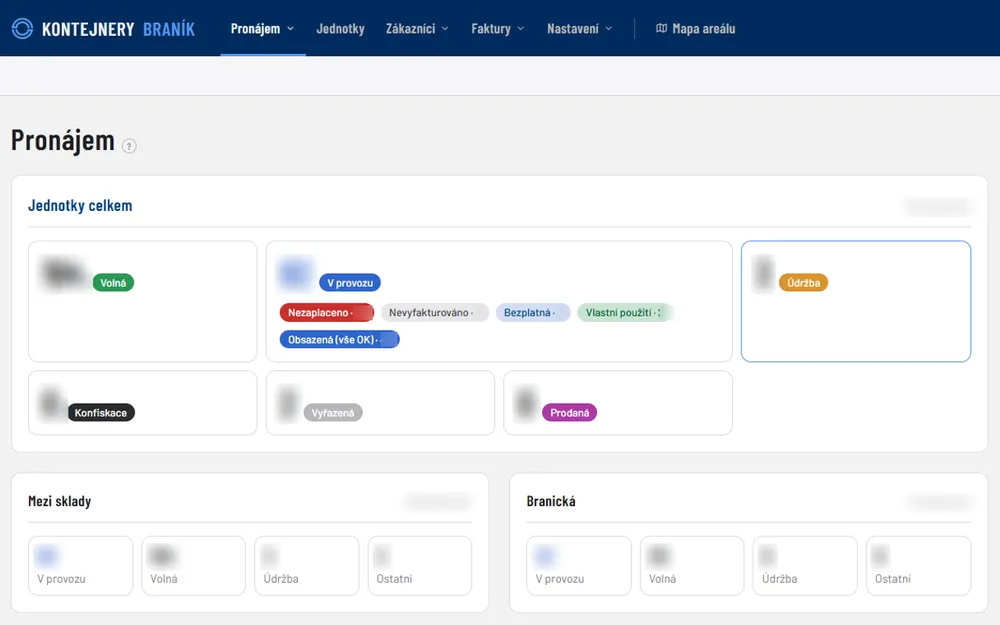Open the Faktury dropdown chevron
Viewport: 1000px width, 625px height.
click(520, 29)
